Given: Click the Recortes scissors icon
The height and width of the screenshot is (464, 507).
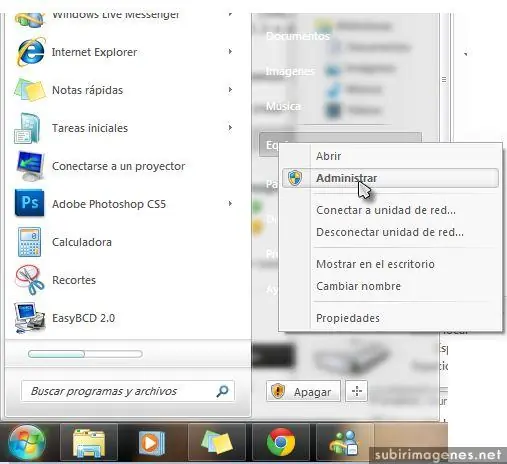Looking at the screenshot, I should click(x=29, y=280).
